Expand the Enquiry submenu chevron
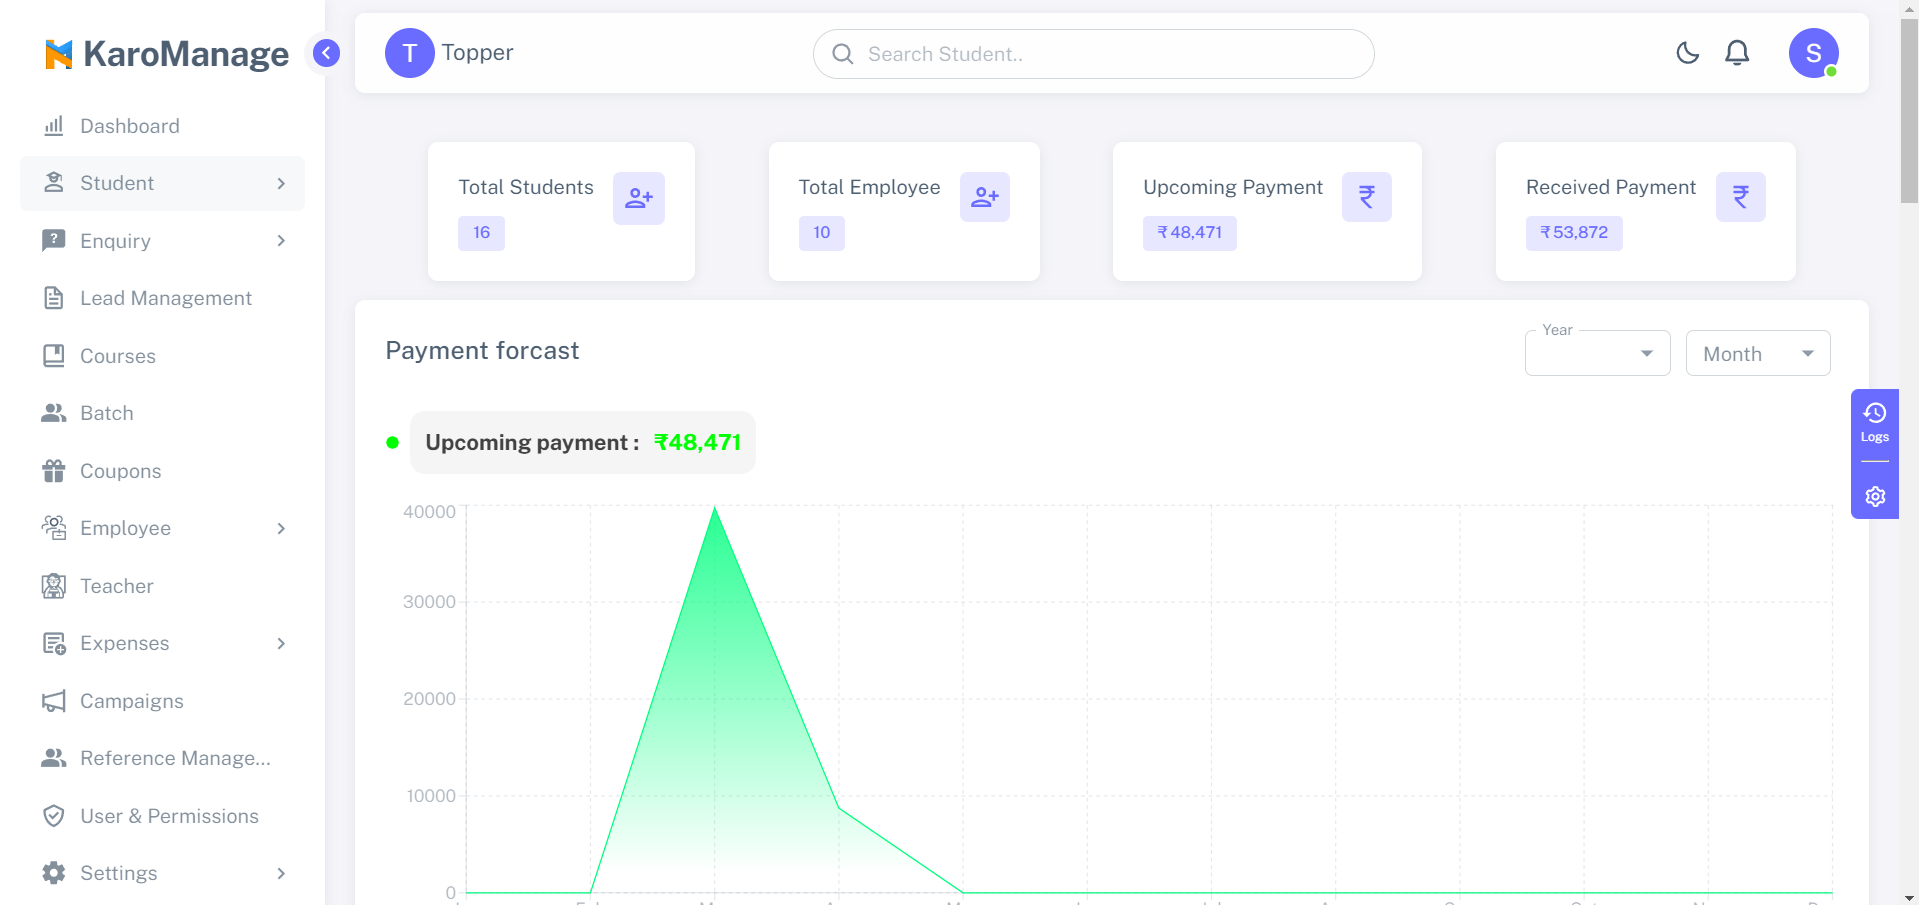The height and width of the screenshot is (905, 1919). [281, 241]
